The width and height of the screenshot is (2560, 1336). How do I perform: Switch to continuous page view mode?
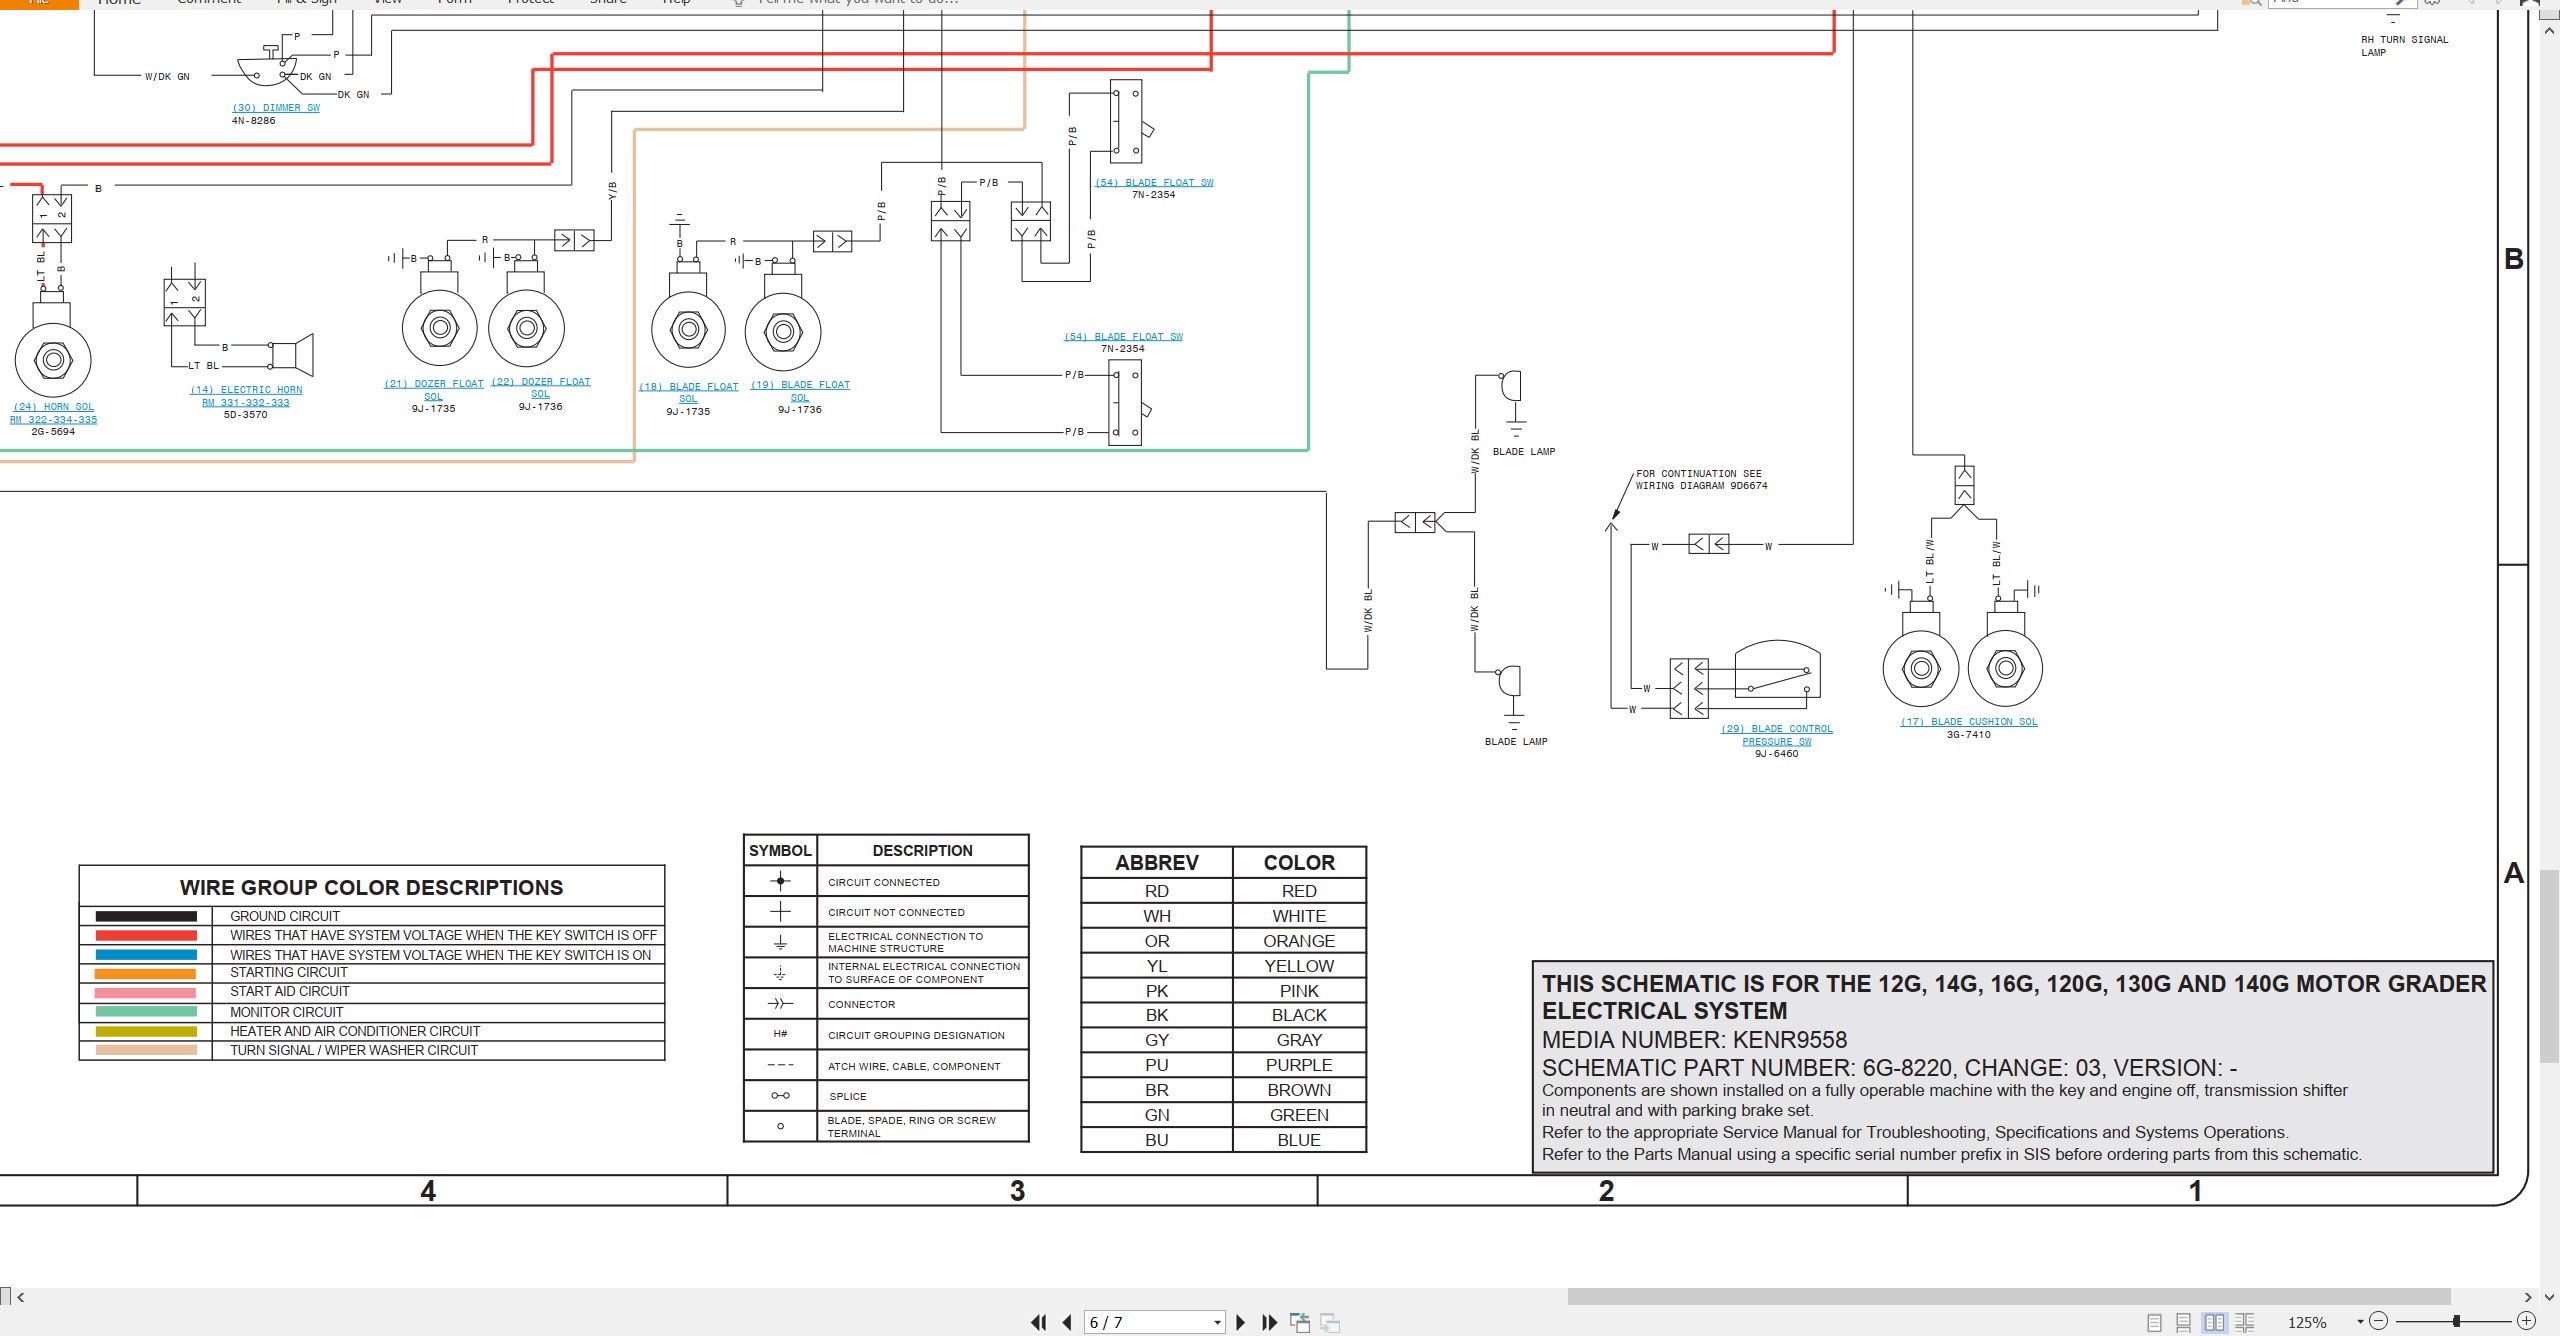(2183, 1322)
